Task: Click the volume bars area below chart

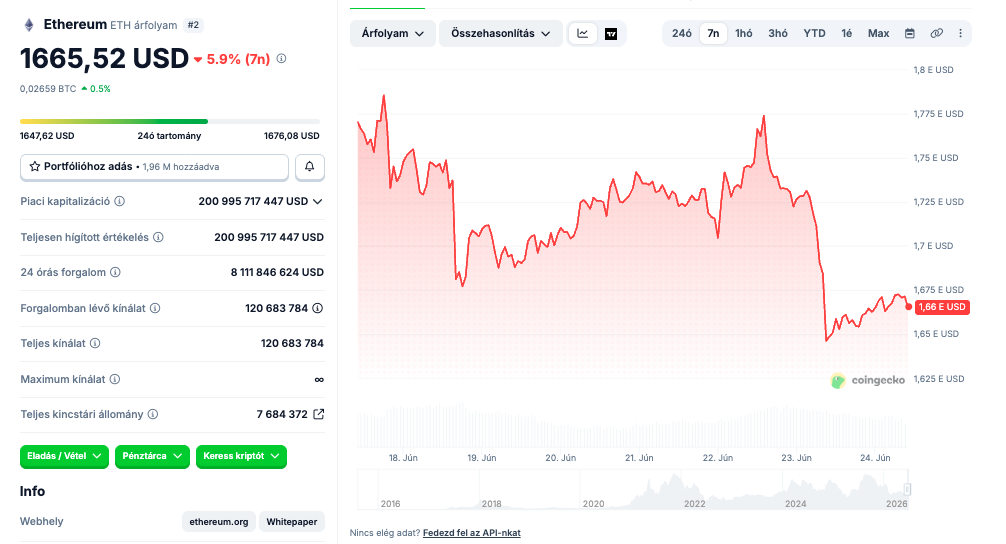Action: (x=633, y=425)
